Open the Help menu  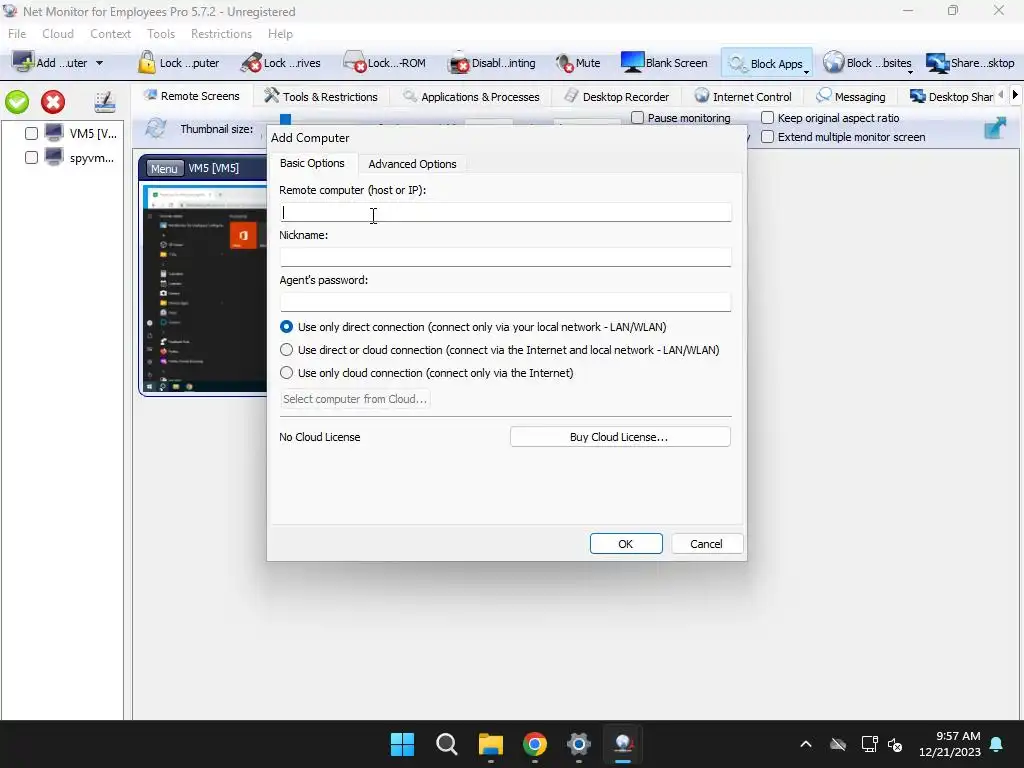[x=280, y=34]
